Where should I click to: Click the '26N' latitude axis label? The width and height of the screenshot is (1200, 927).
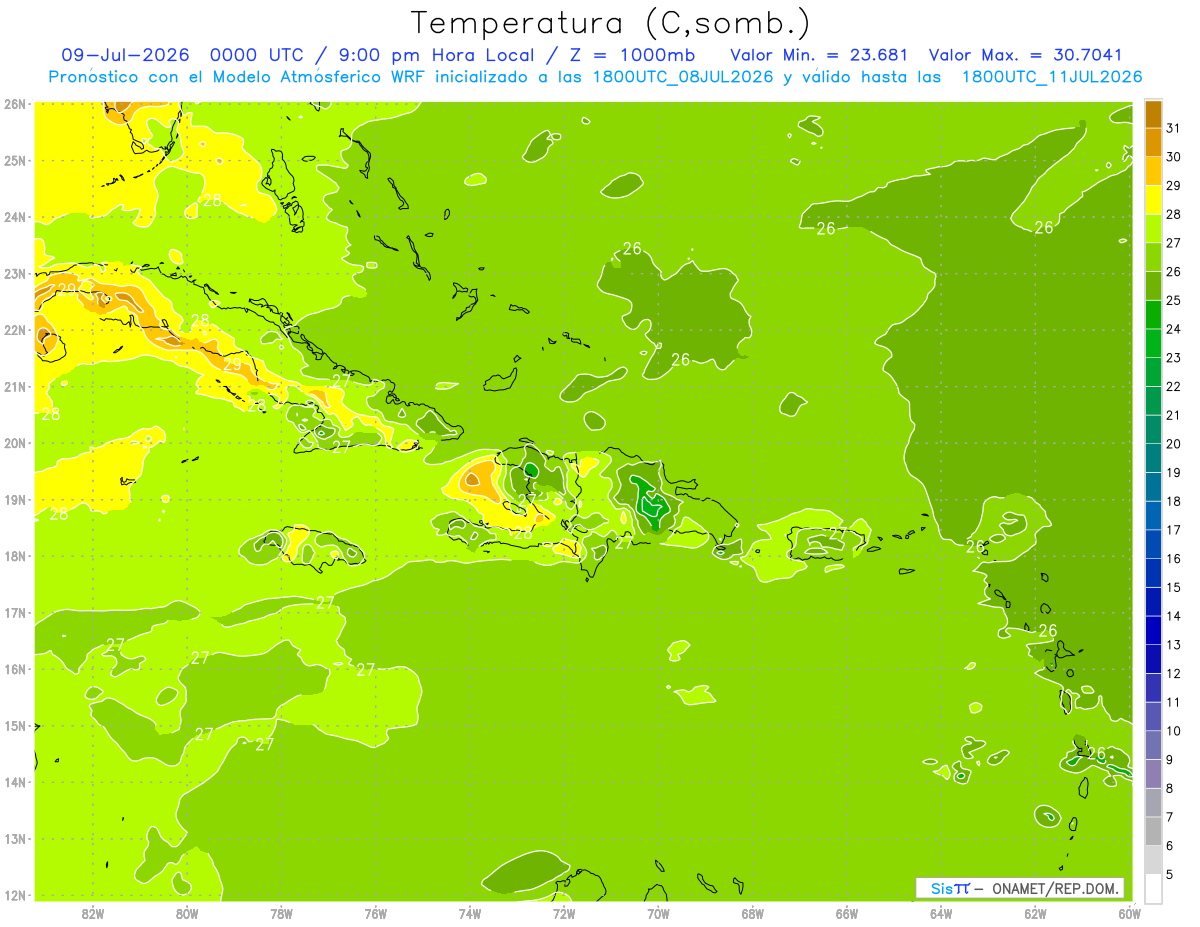click(x=15, y=104)
